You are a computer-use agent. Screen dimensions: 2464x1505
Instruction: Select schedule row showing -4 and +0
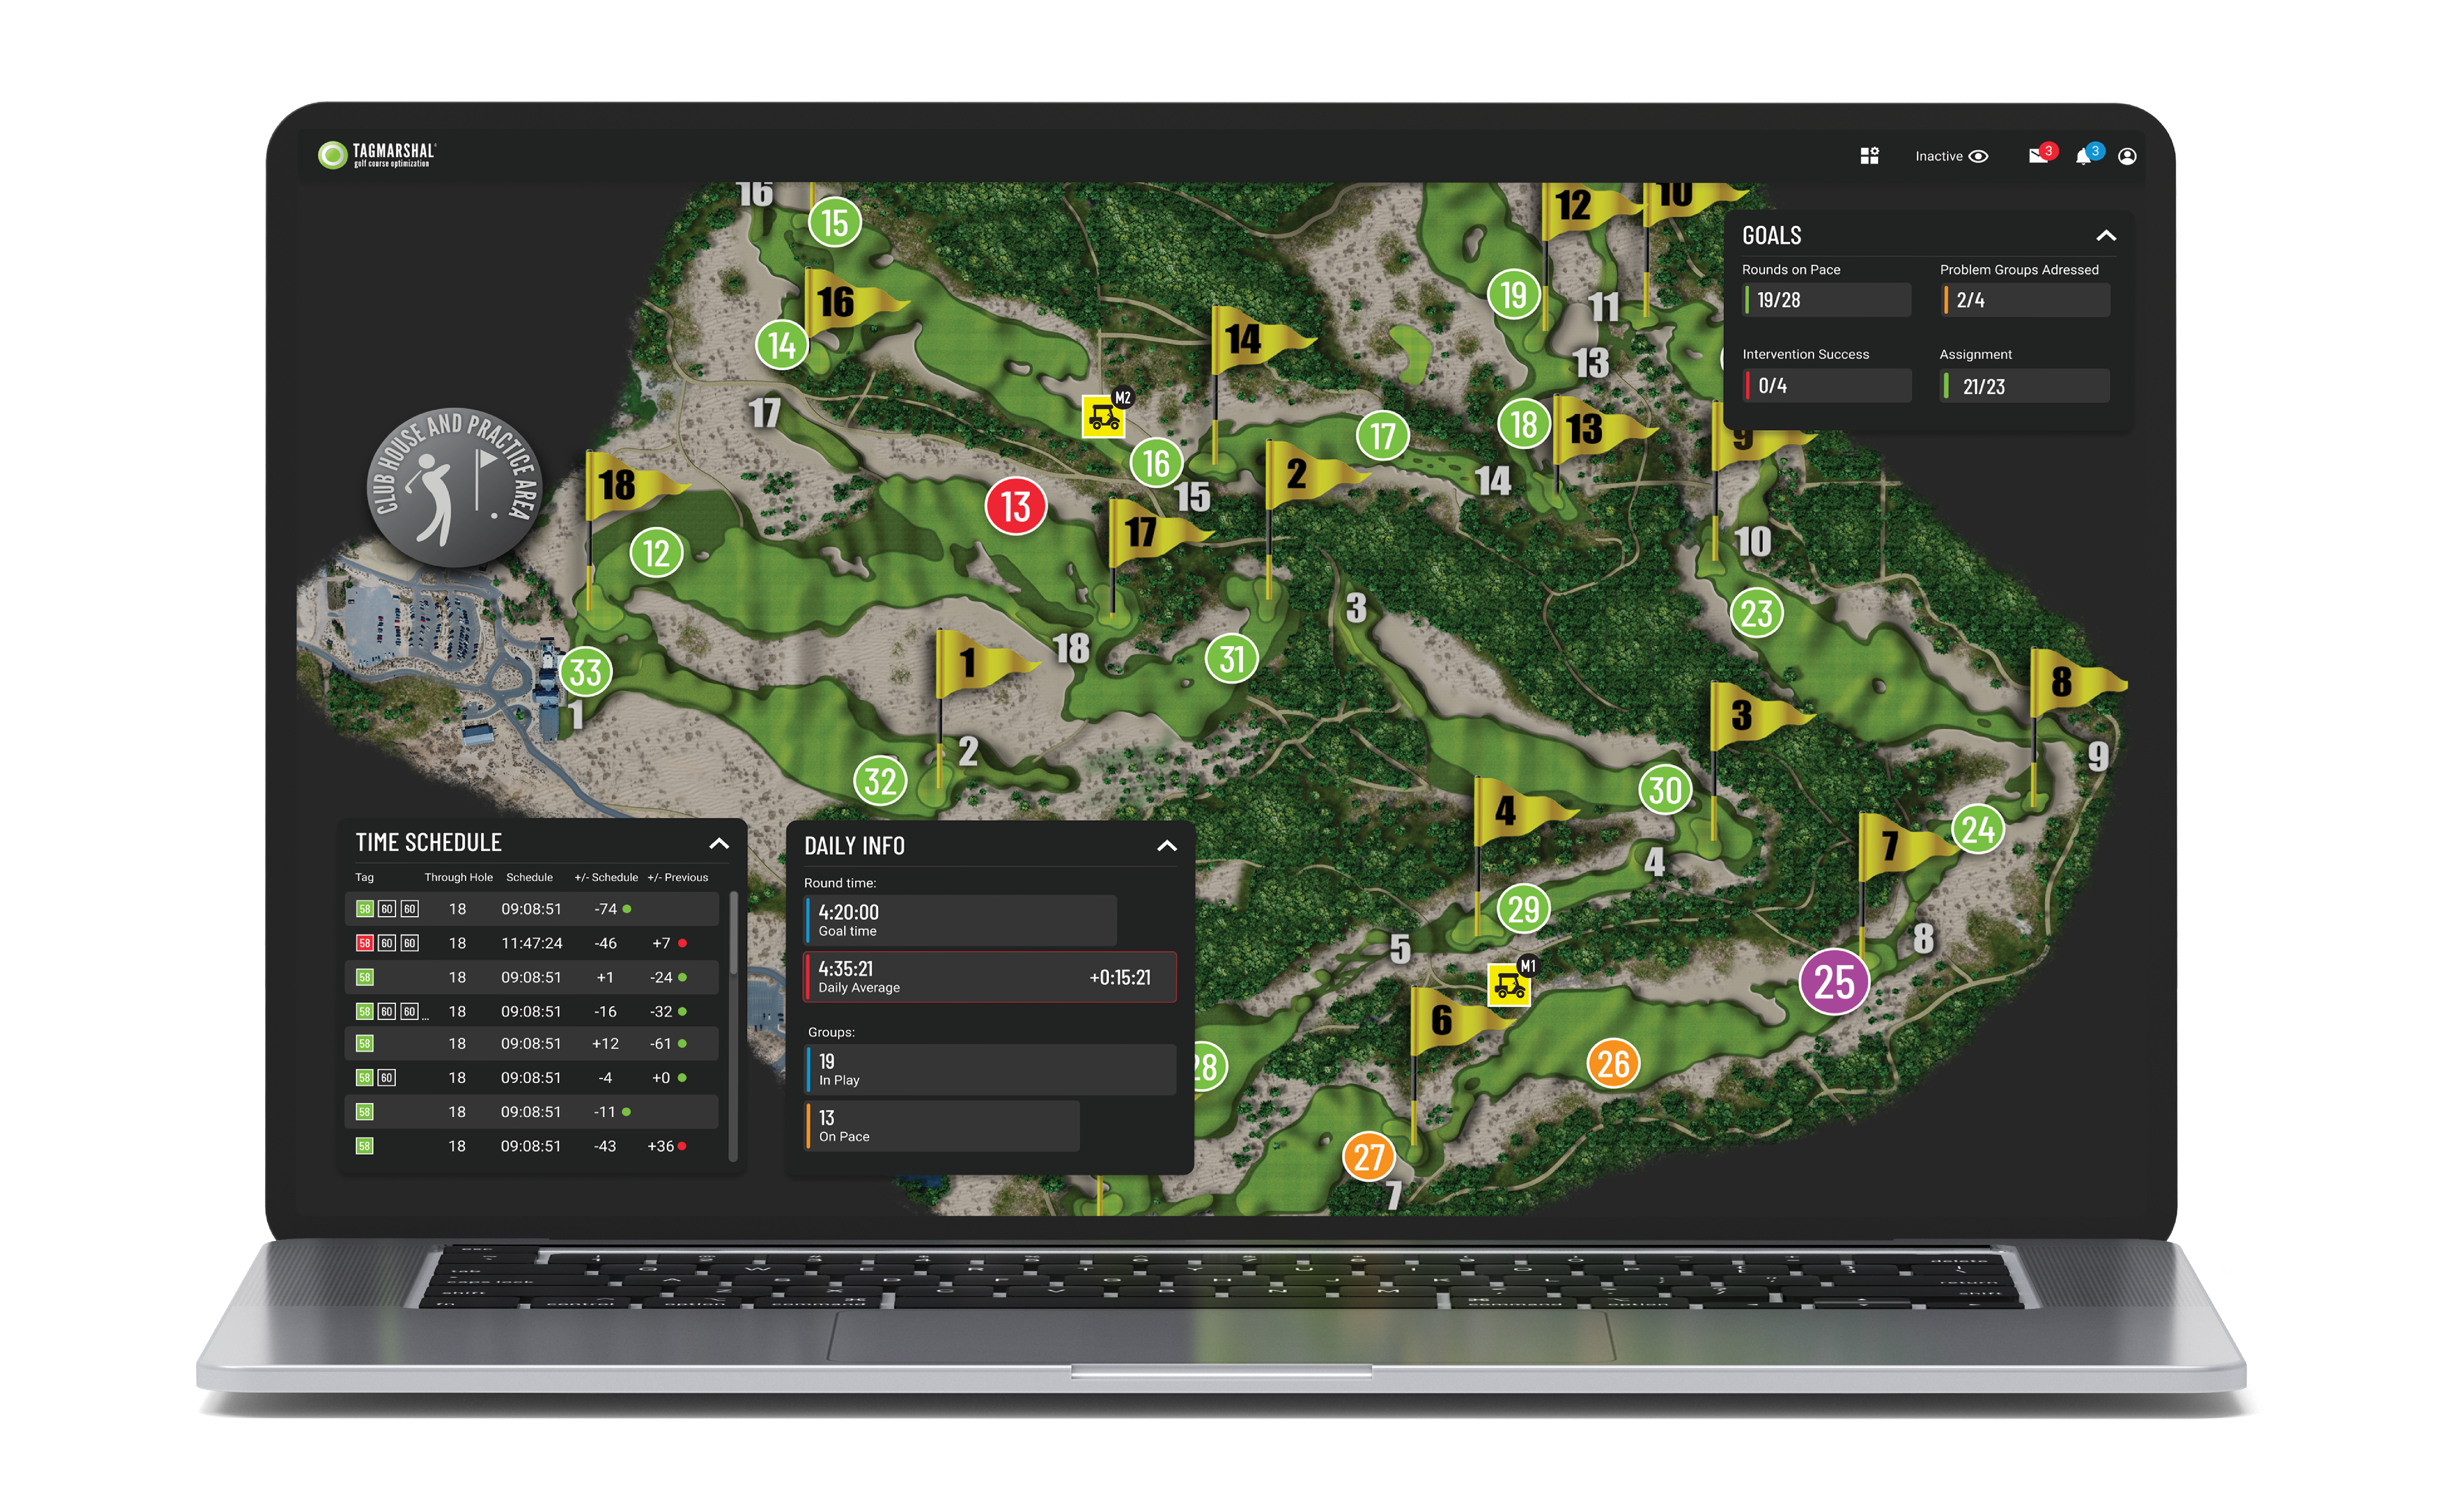(x=532, y=1078)
